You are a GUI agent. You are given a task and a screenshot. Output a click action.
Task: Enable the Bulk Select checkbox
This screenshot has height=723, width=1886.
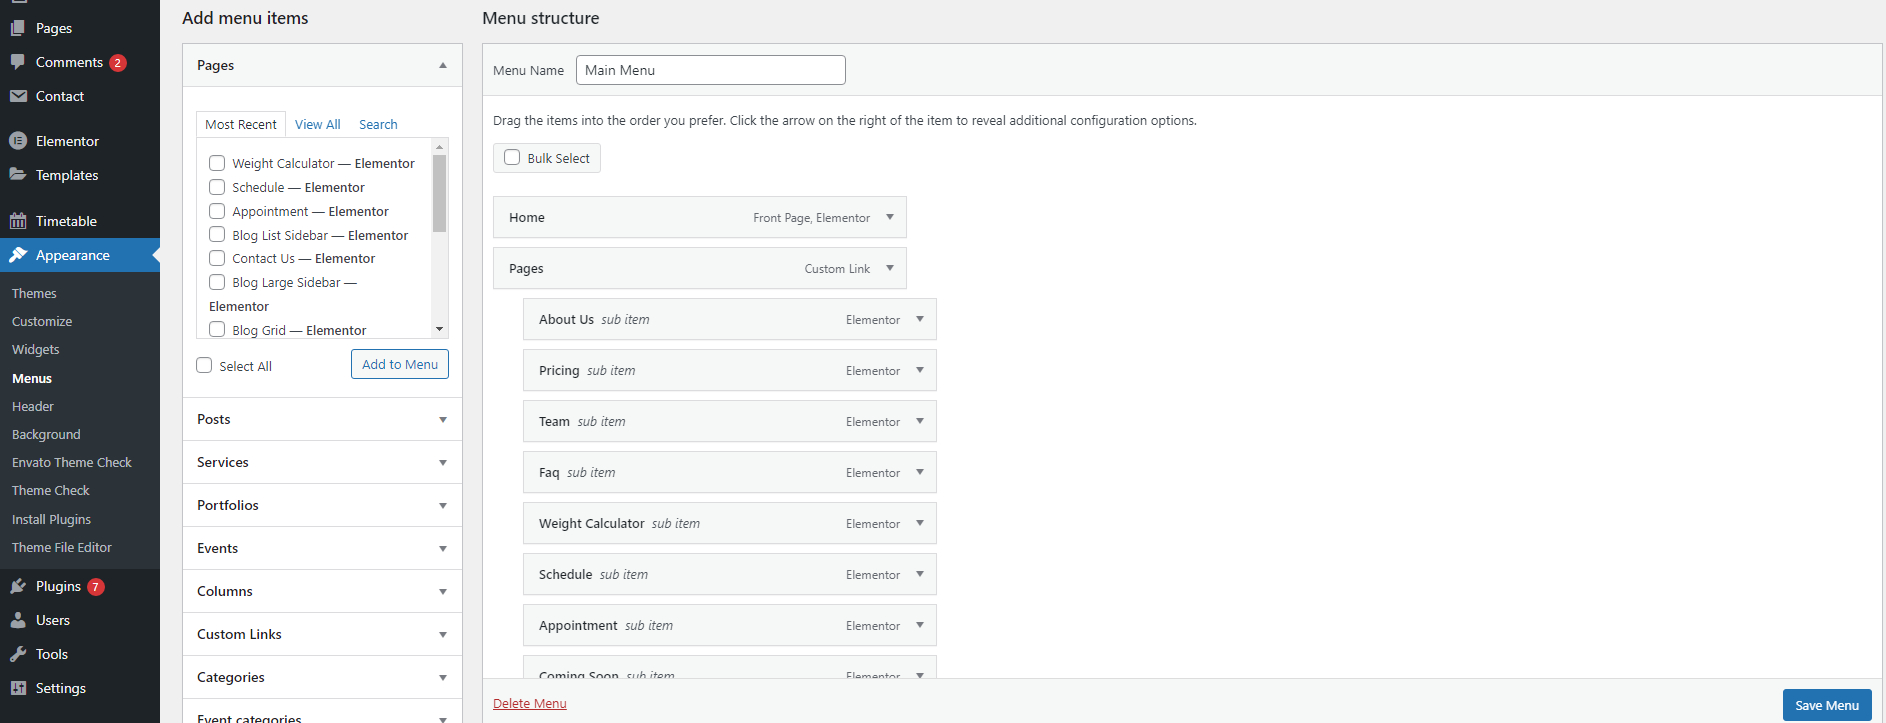(512, 158)
